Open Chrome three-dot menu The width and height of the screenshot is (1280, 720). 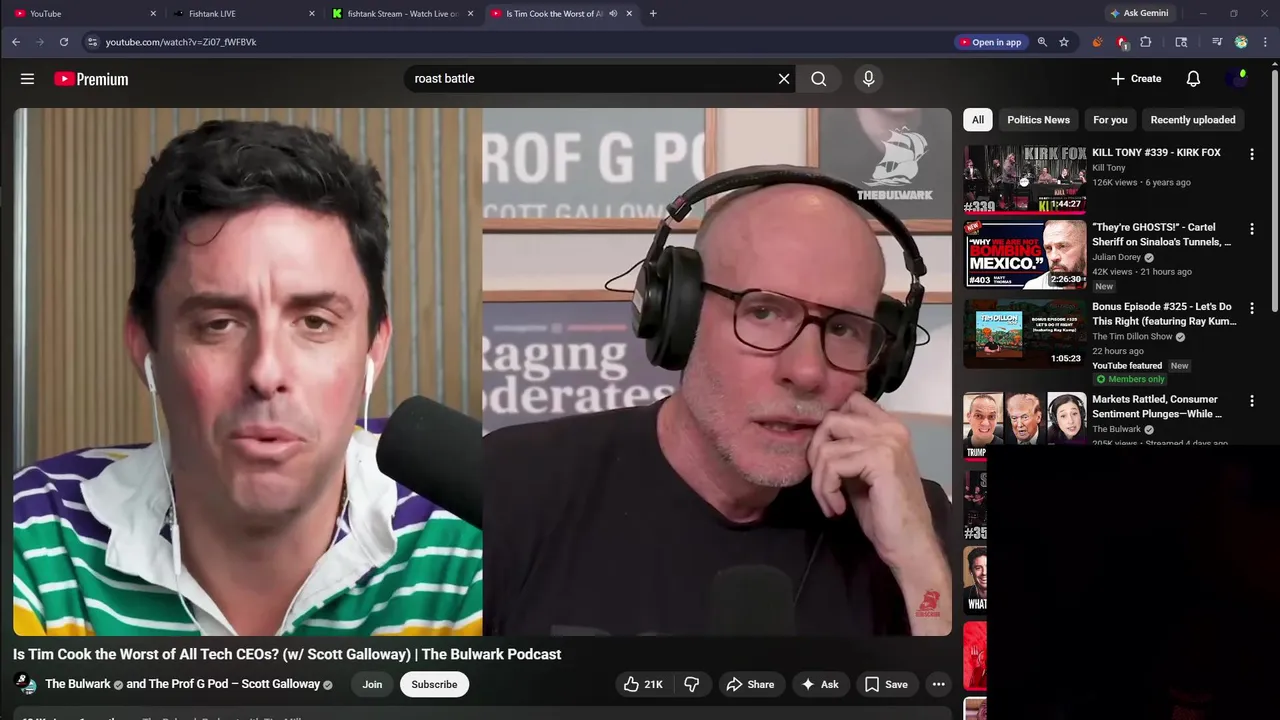click(x=1266, y=42)
